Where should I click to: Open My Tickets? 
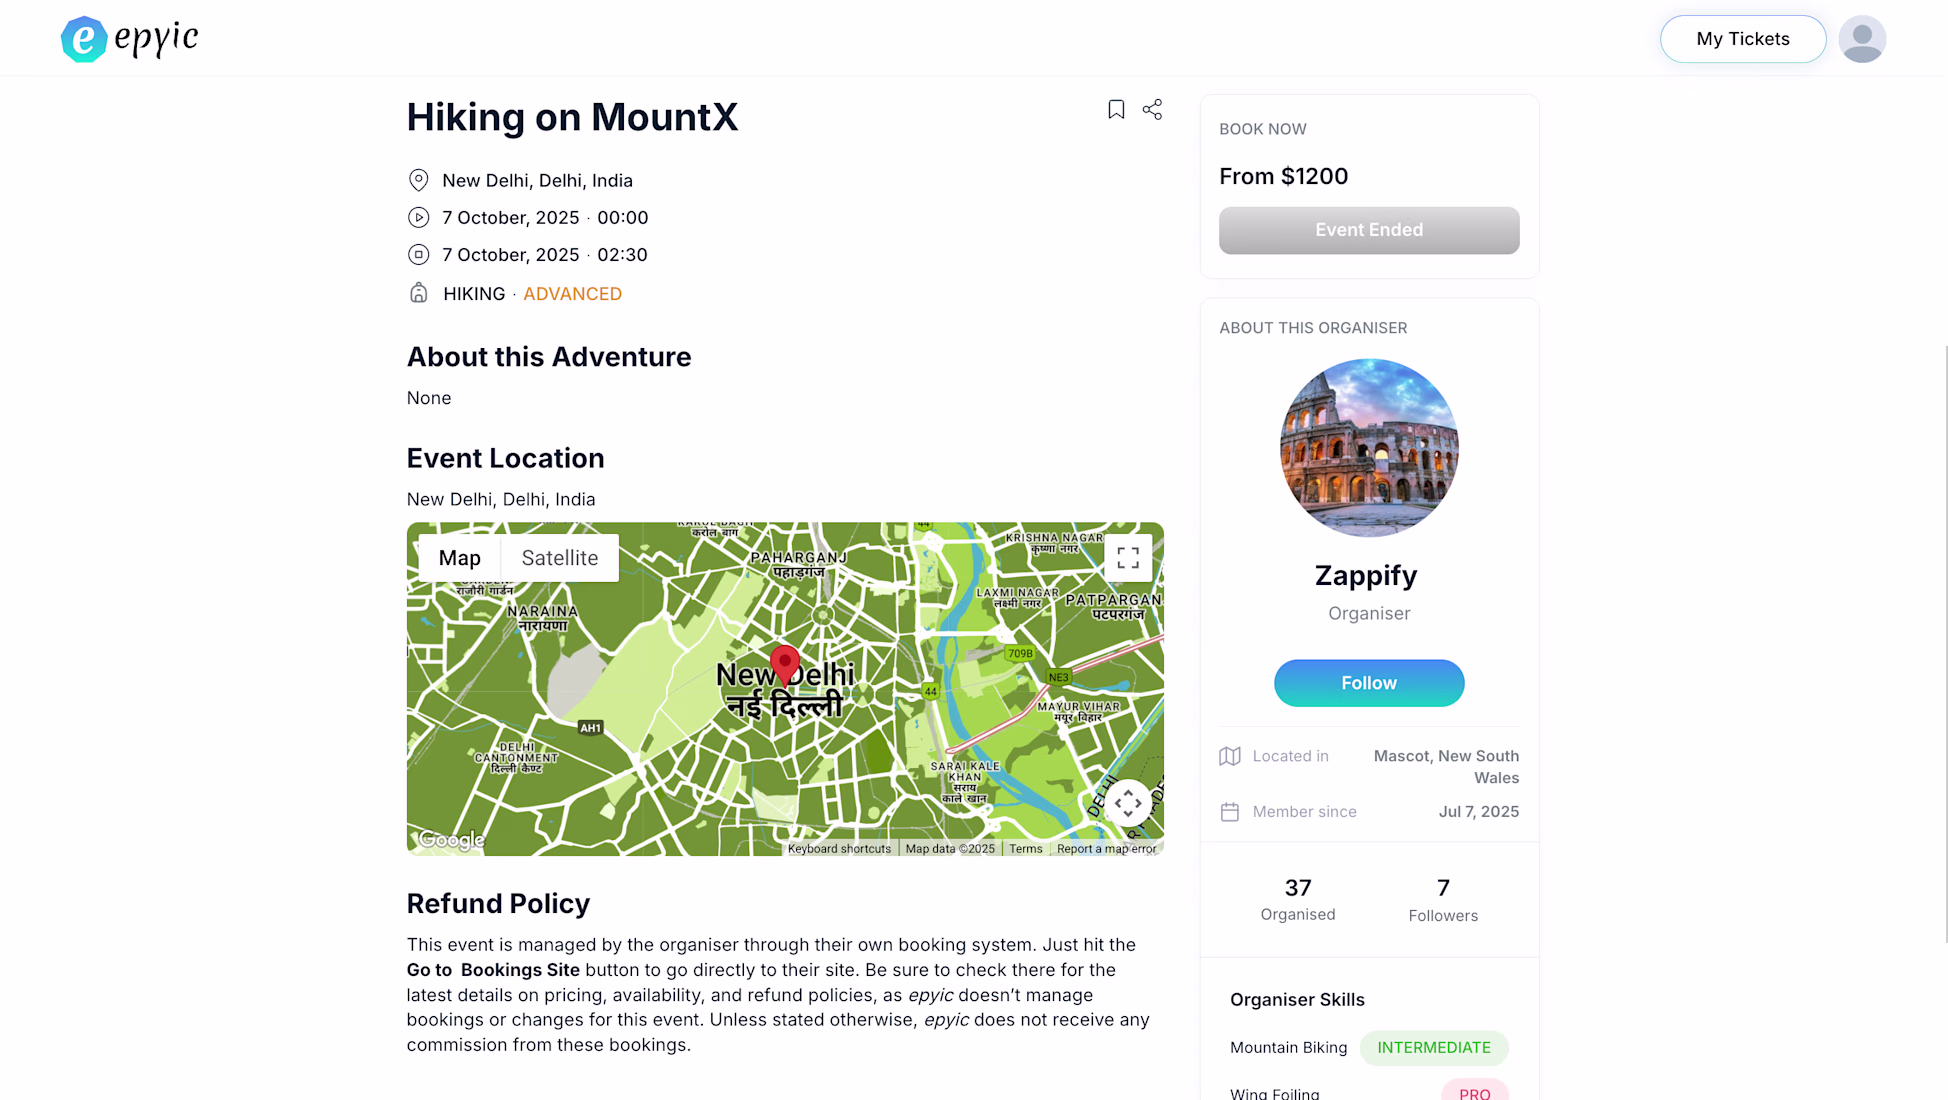(1742, 39)
